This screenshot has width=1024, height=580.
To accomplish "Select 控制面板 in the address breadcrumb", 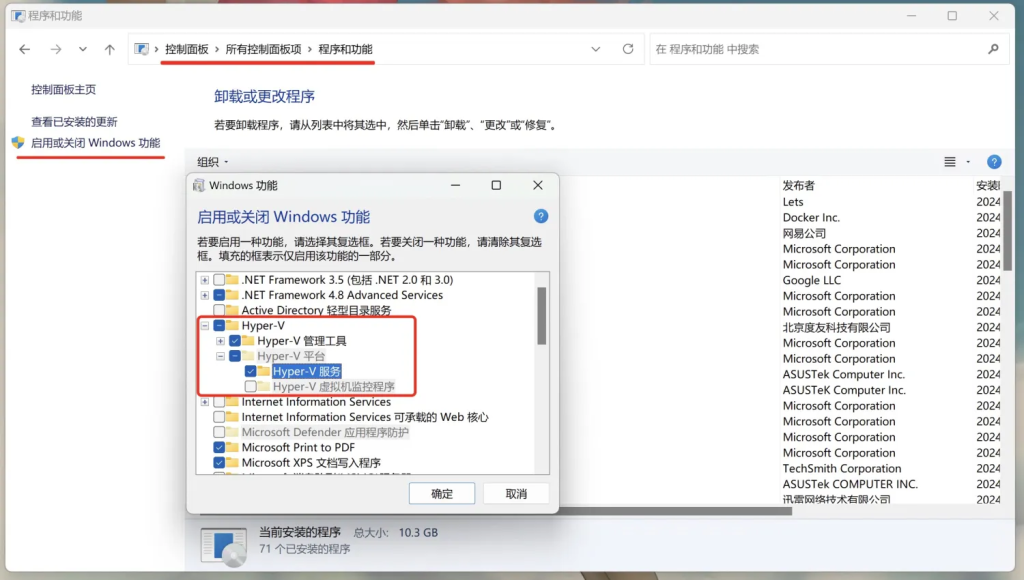I will (x=187, y=49).
